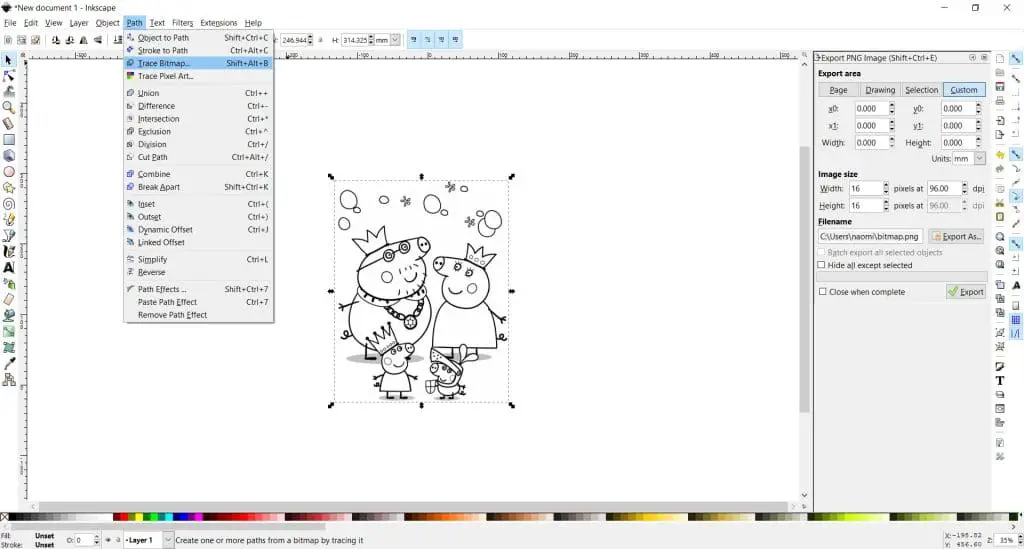Select the Star polygon tool
Screen dimensions: 1024x549
(x=8, y=187)
